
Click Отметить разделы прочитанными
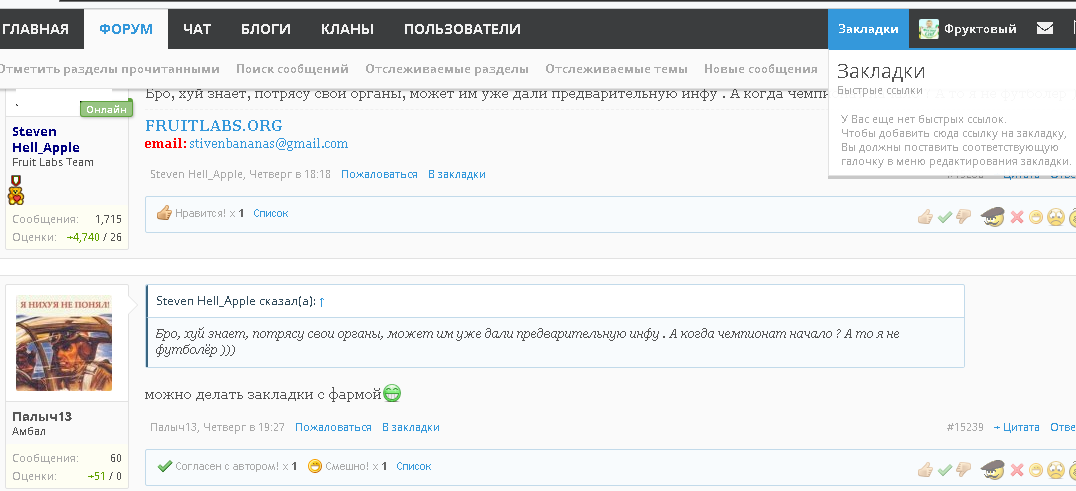click(x=108, y=69)
